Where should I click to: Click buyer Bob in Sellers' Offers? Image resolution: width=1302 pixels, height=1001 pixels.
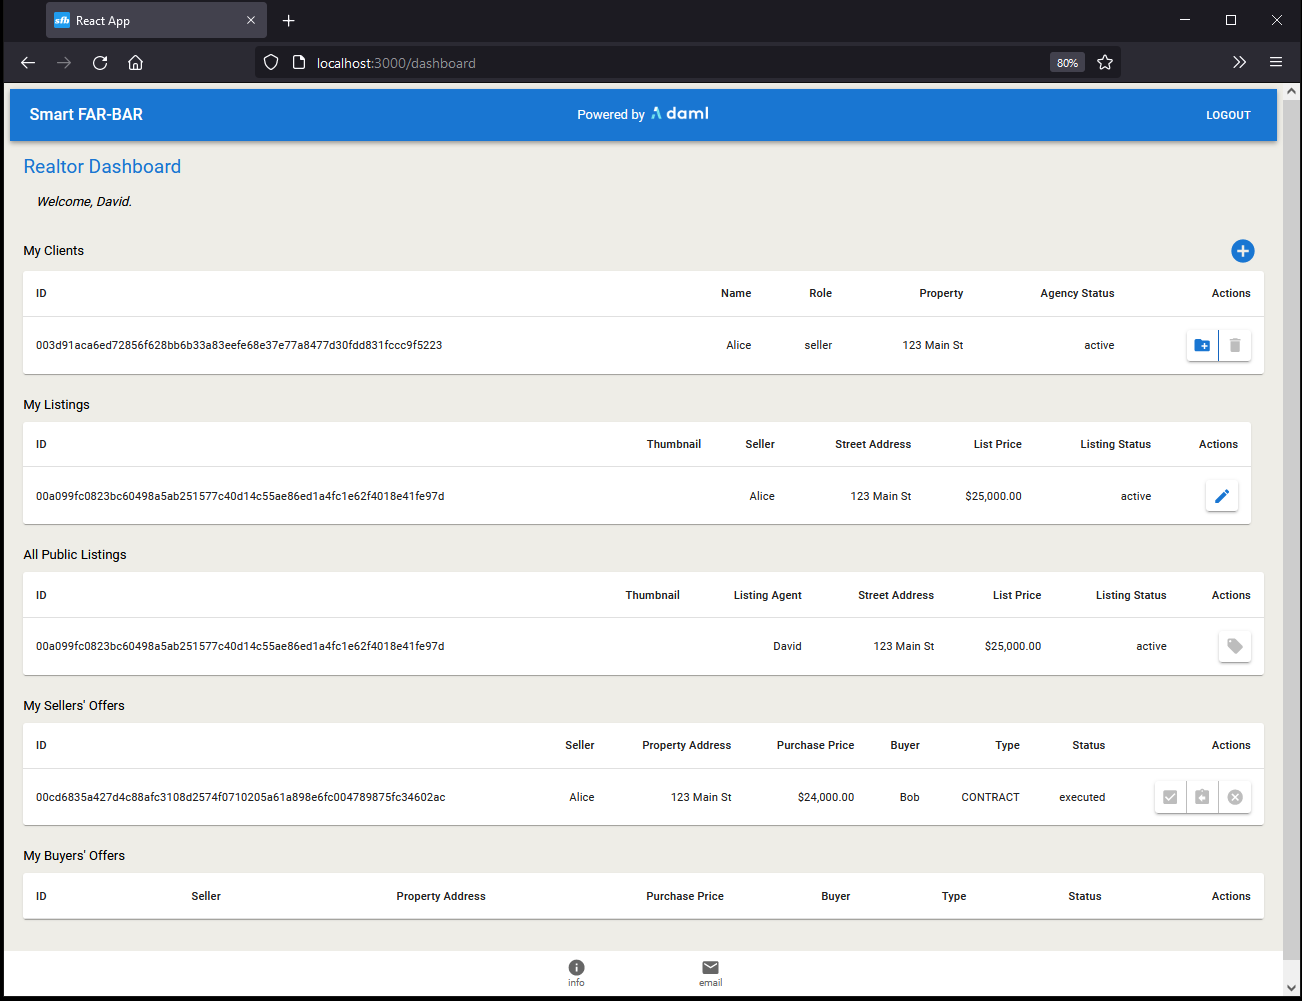point(909,797)
